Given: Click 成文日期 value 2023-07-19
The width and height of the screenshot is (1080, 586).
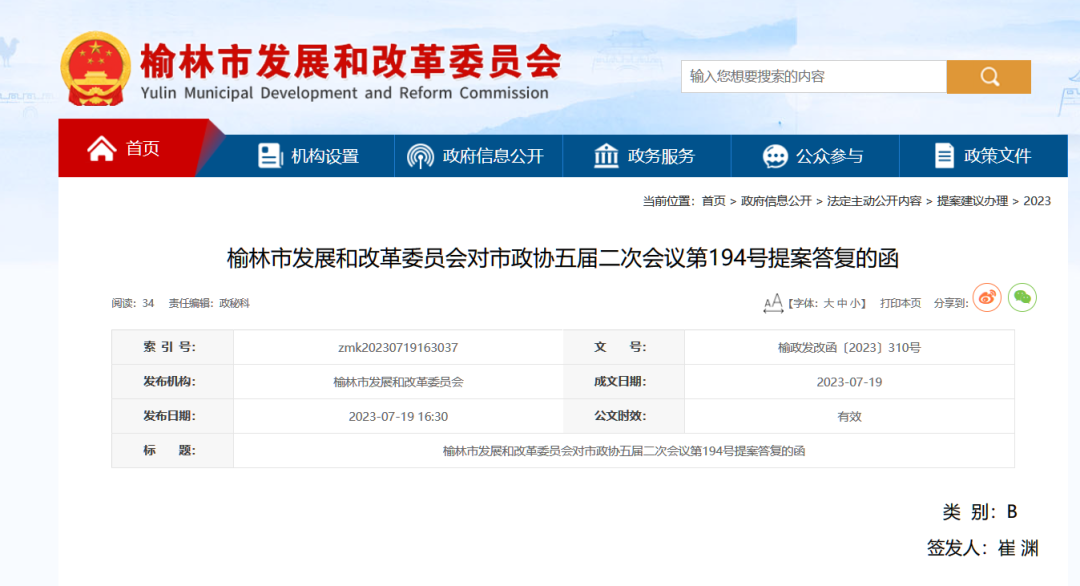Looking at the screenshot, I should 849,382.
